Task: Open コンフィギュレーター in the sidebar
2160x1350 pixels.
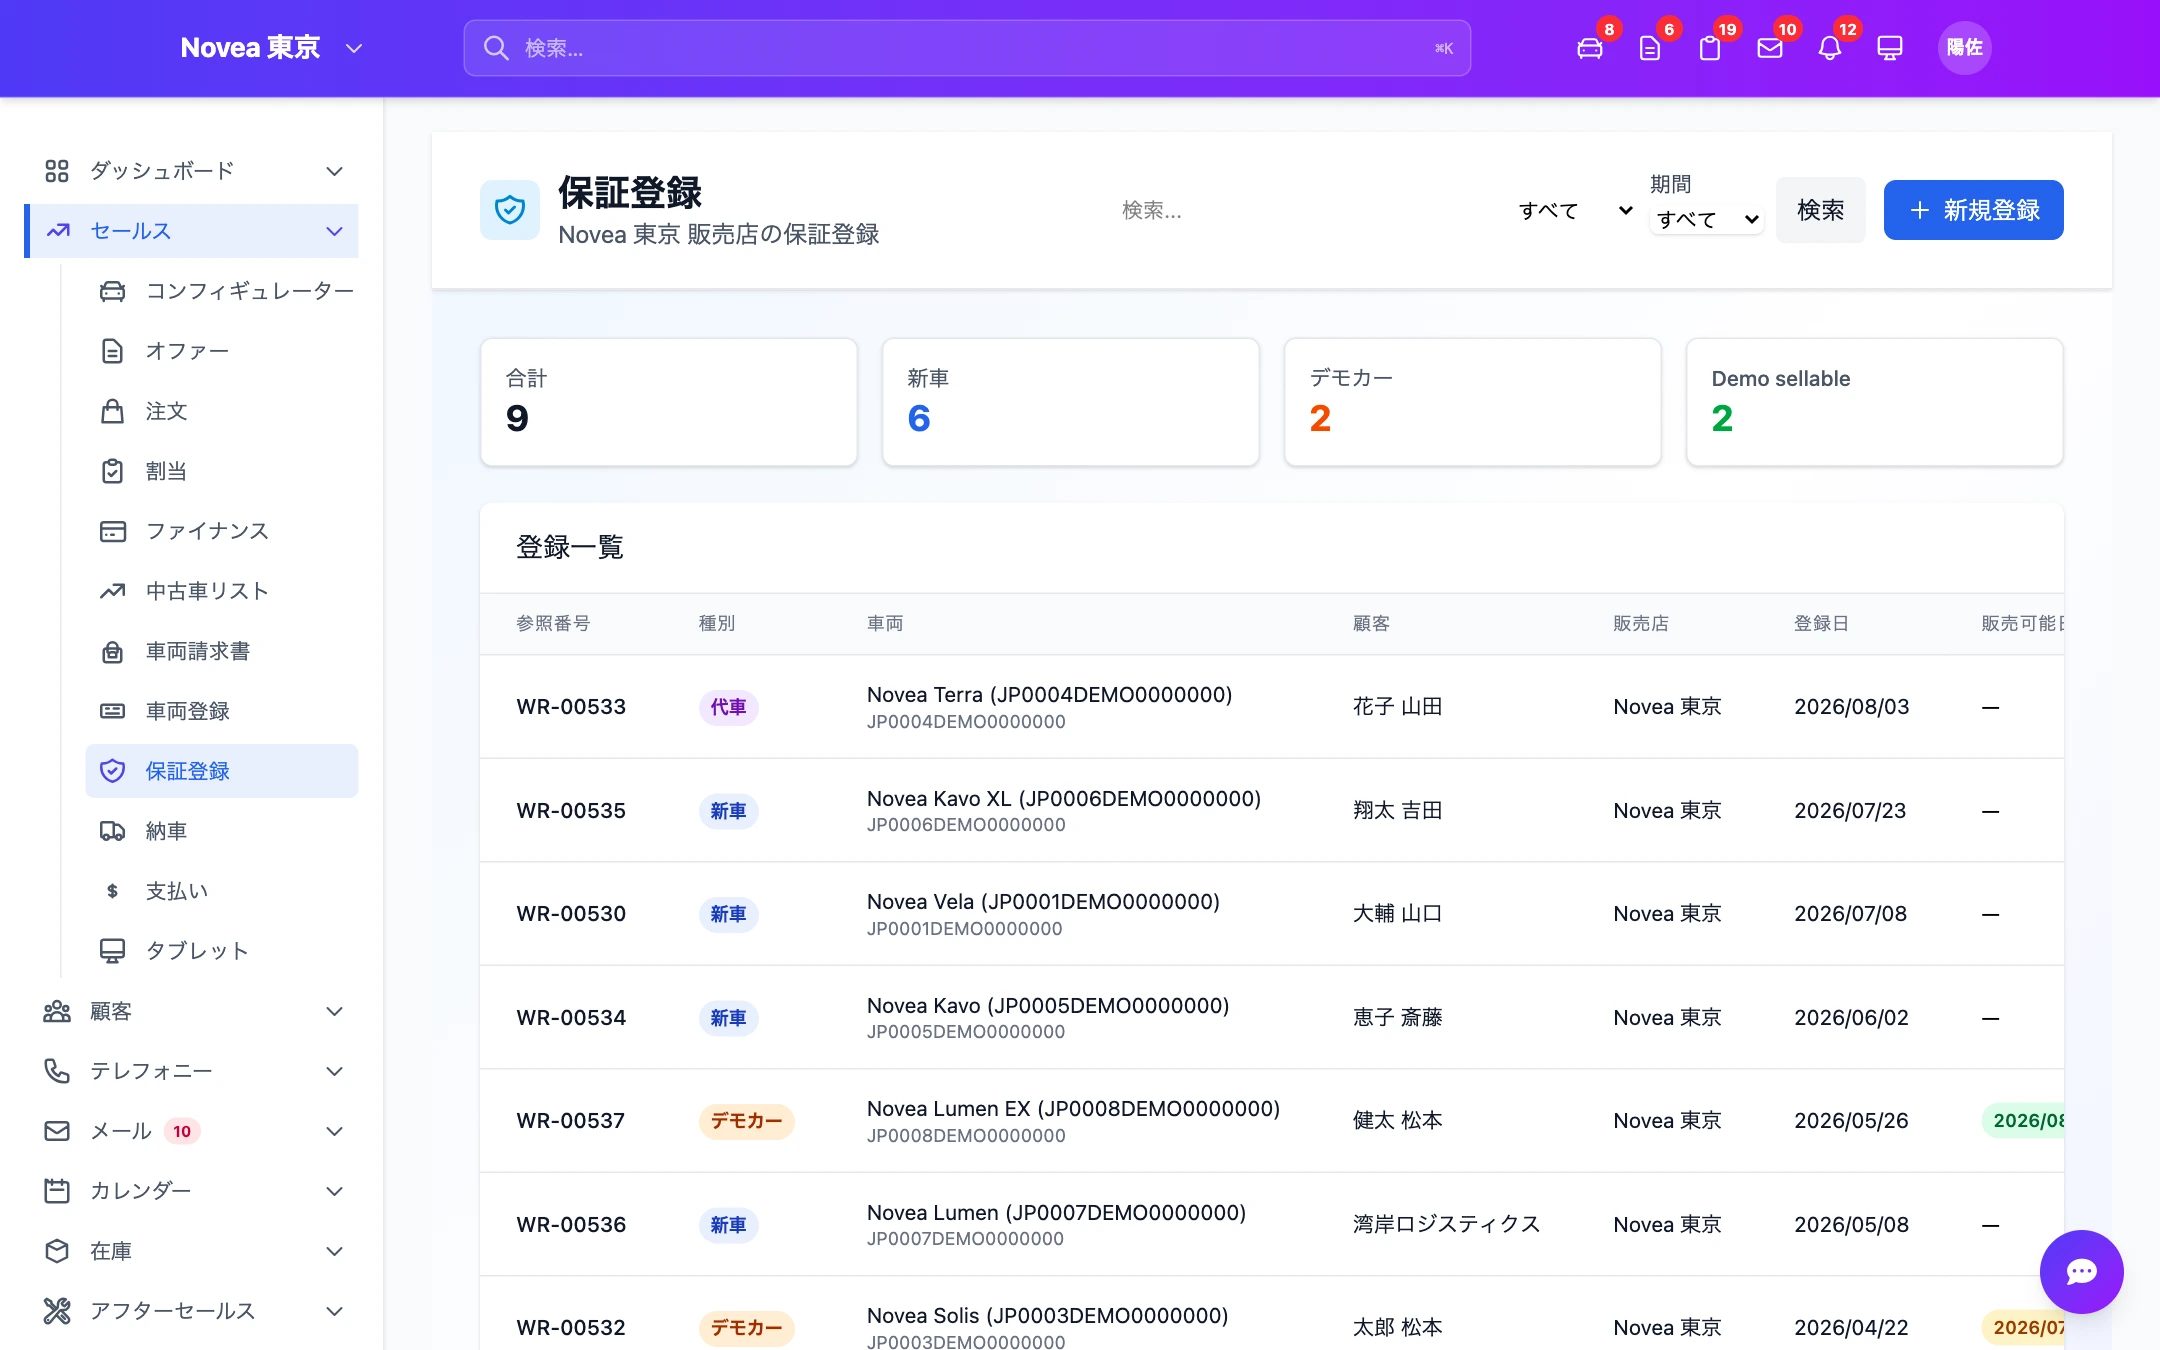Action: pos(222,291)
